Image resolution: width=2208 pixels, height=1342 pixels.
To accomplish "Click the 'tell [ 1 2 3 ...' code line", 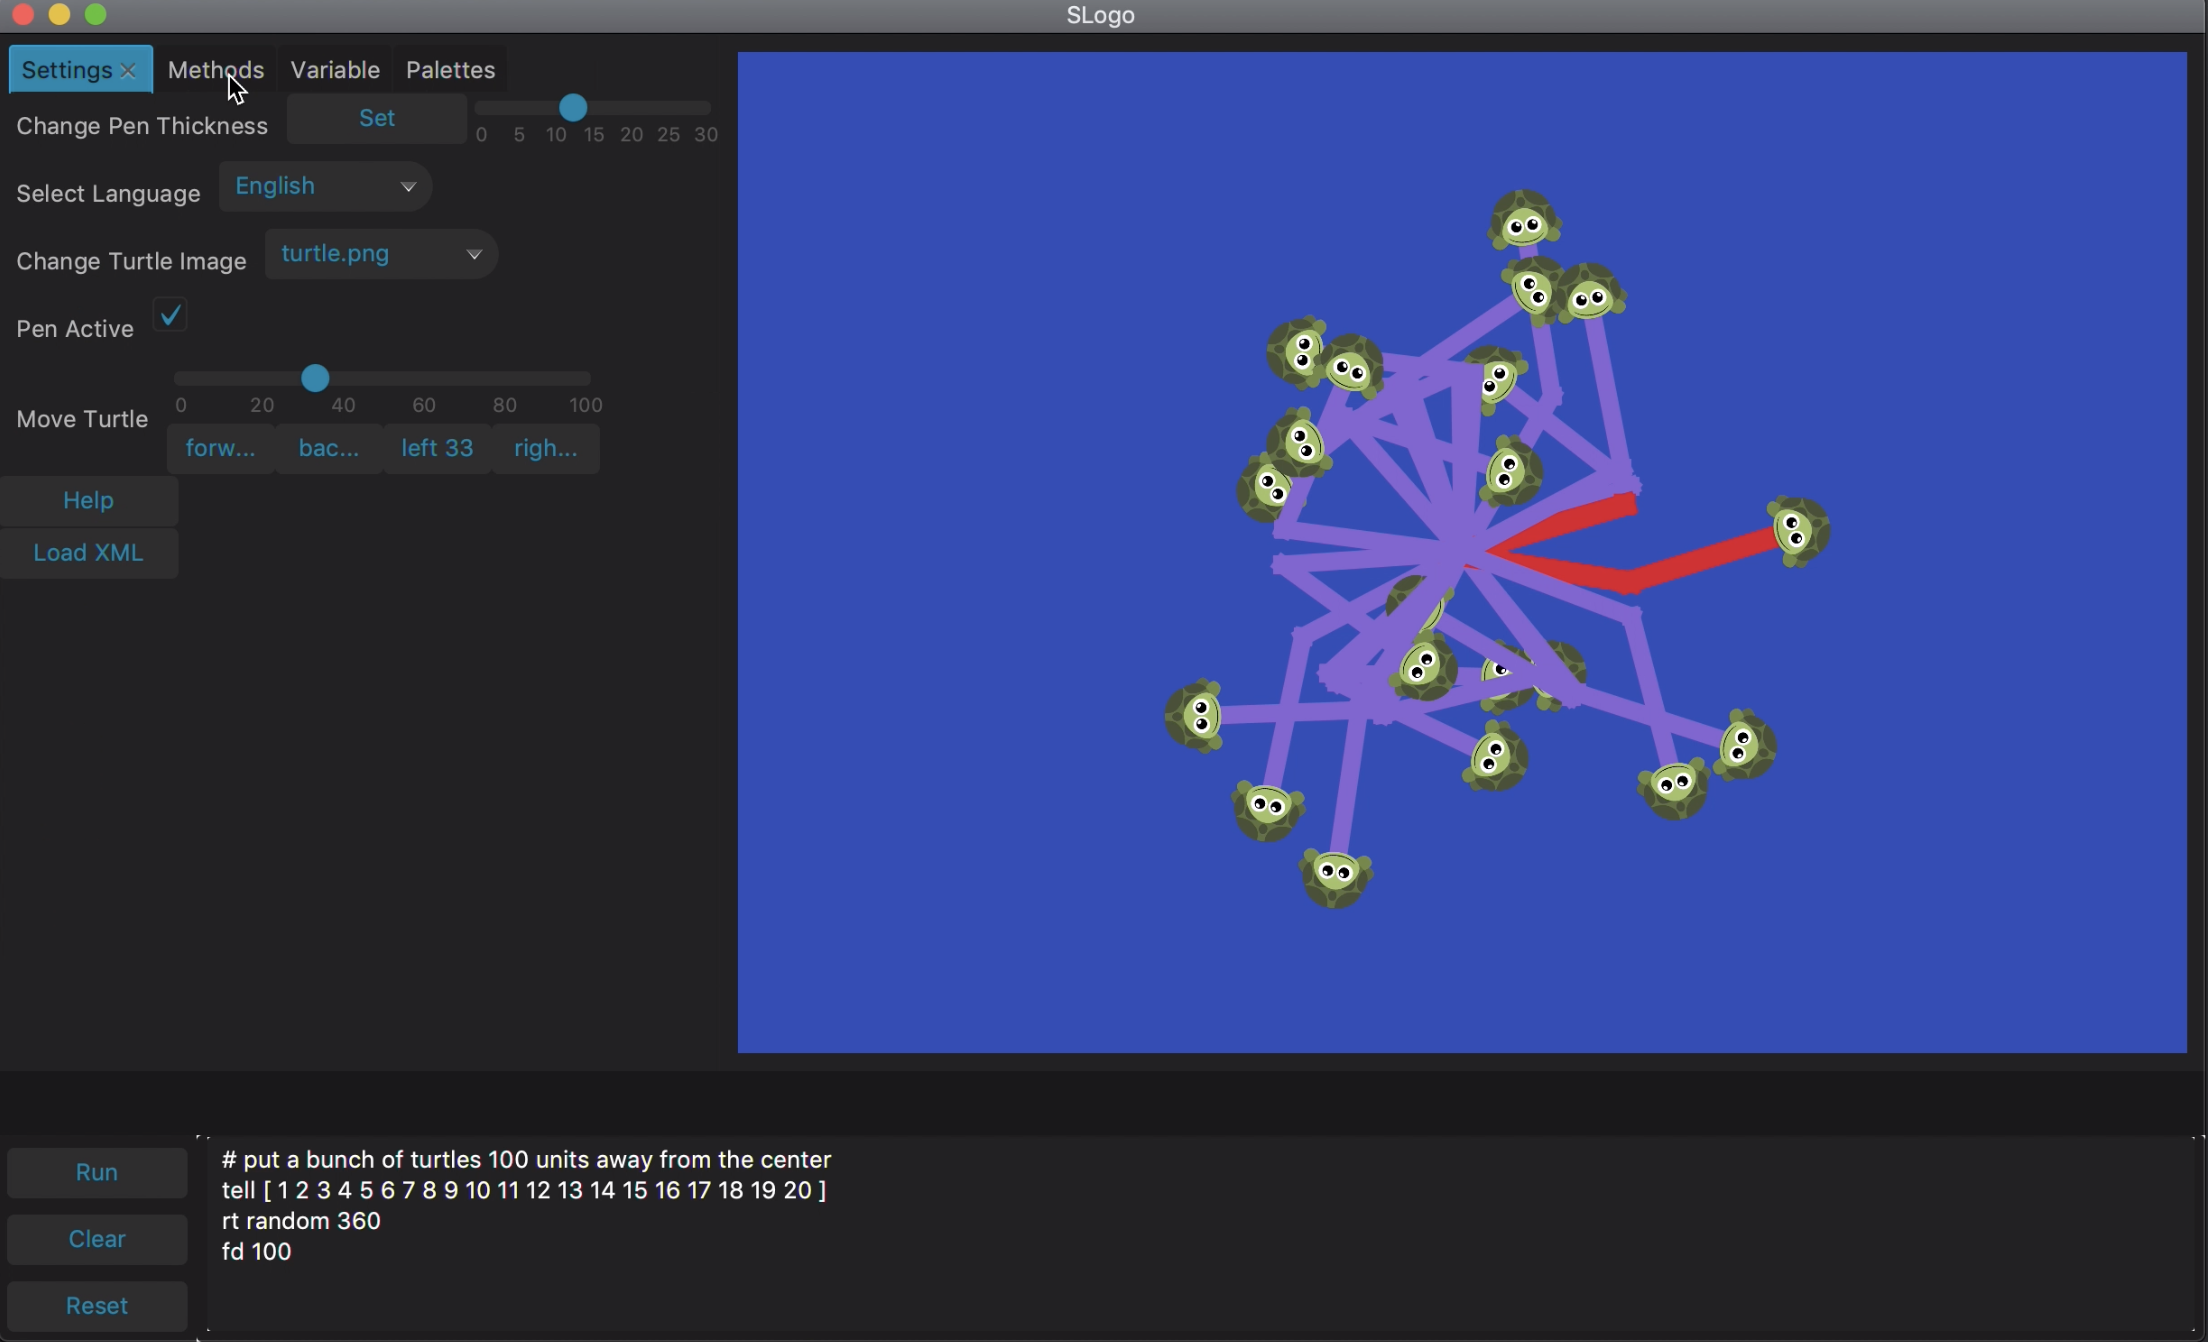I will click(x=524, y=1190).
